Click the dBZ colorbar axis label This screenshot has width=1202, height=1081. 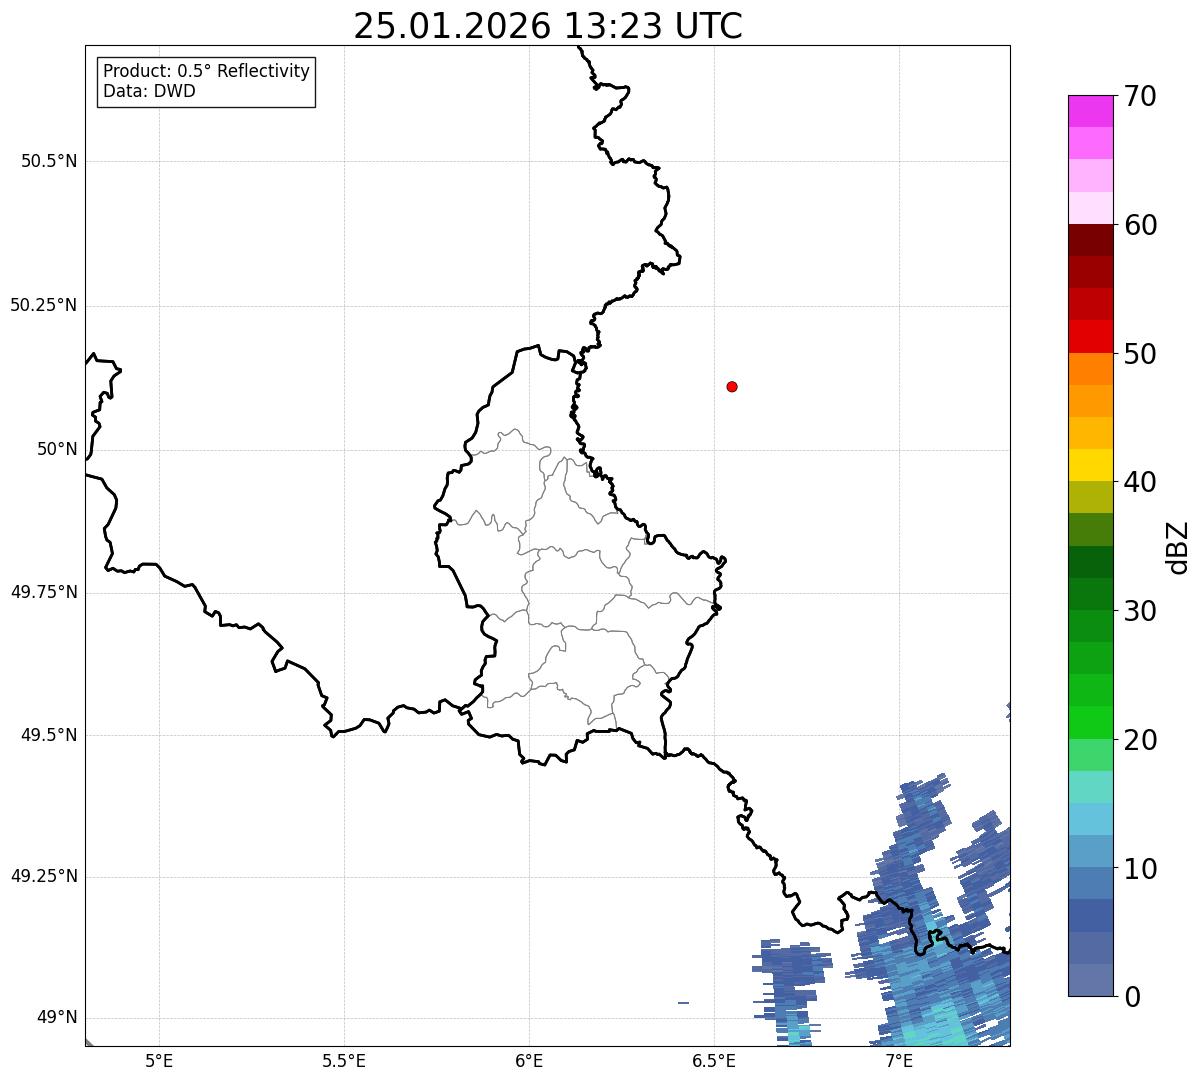pyautogui.click(x=1179, y=547)
